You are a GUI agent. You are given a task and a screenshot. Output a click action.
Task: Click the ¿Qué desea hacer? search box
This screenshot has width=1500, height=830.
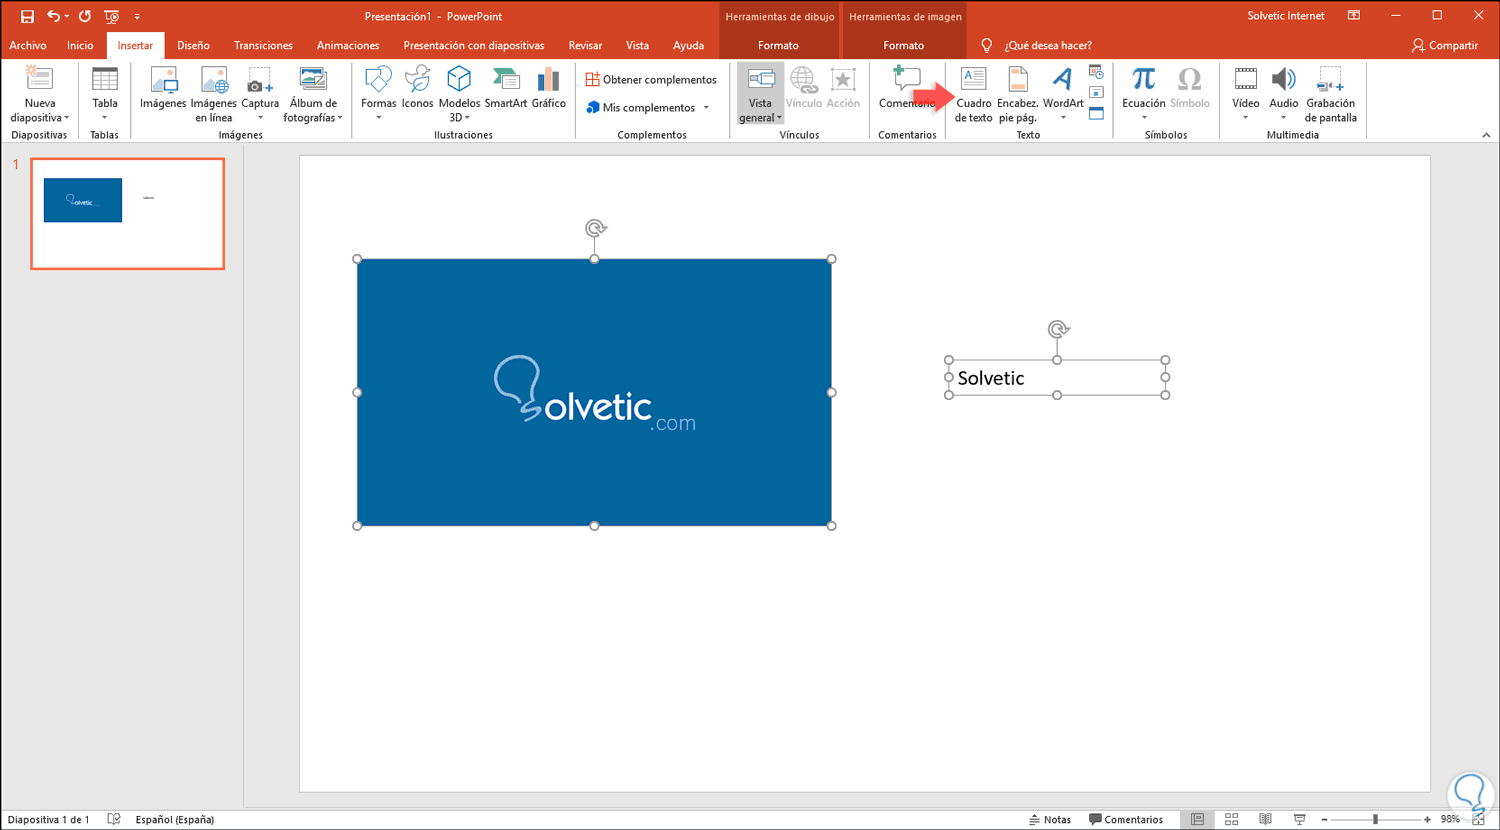1047,45
